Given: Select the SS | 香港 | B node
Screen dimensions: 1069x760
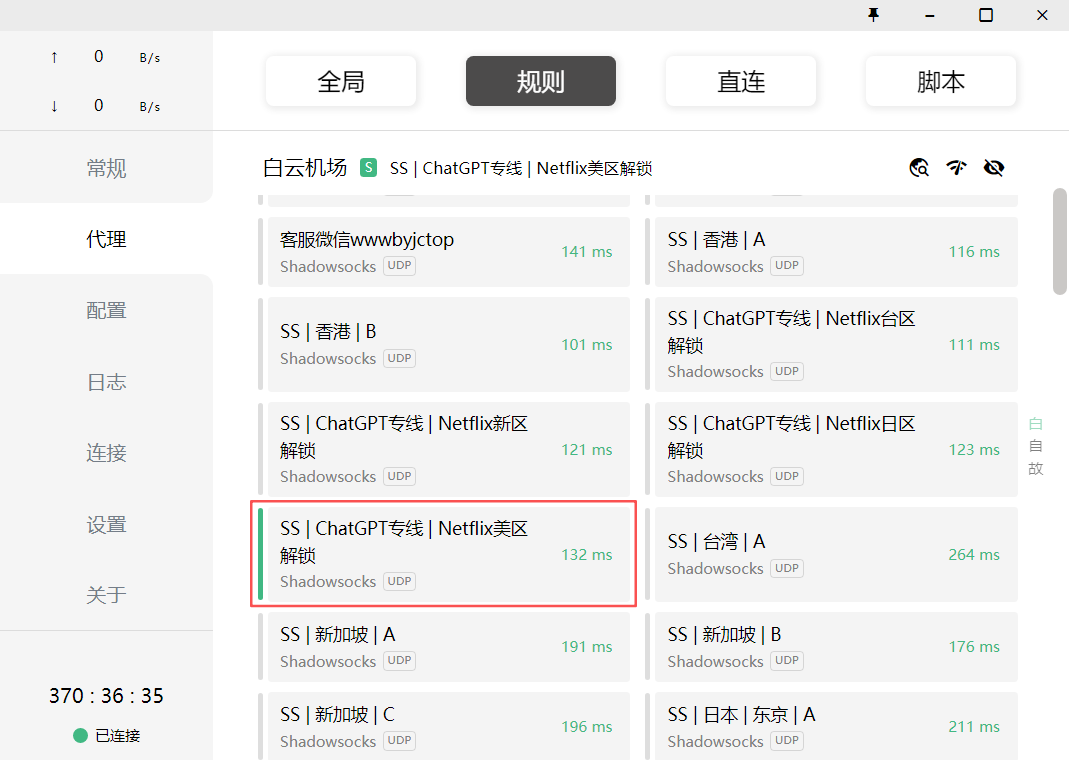Looking at the screenshot, I should [x=449, y=344].
